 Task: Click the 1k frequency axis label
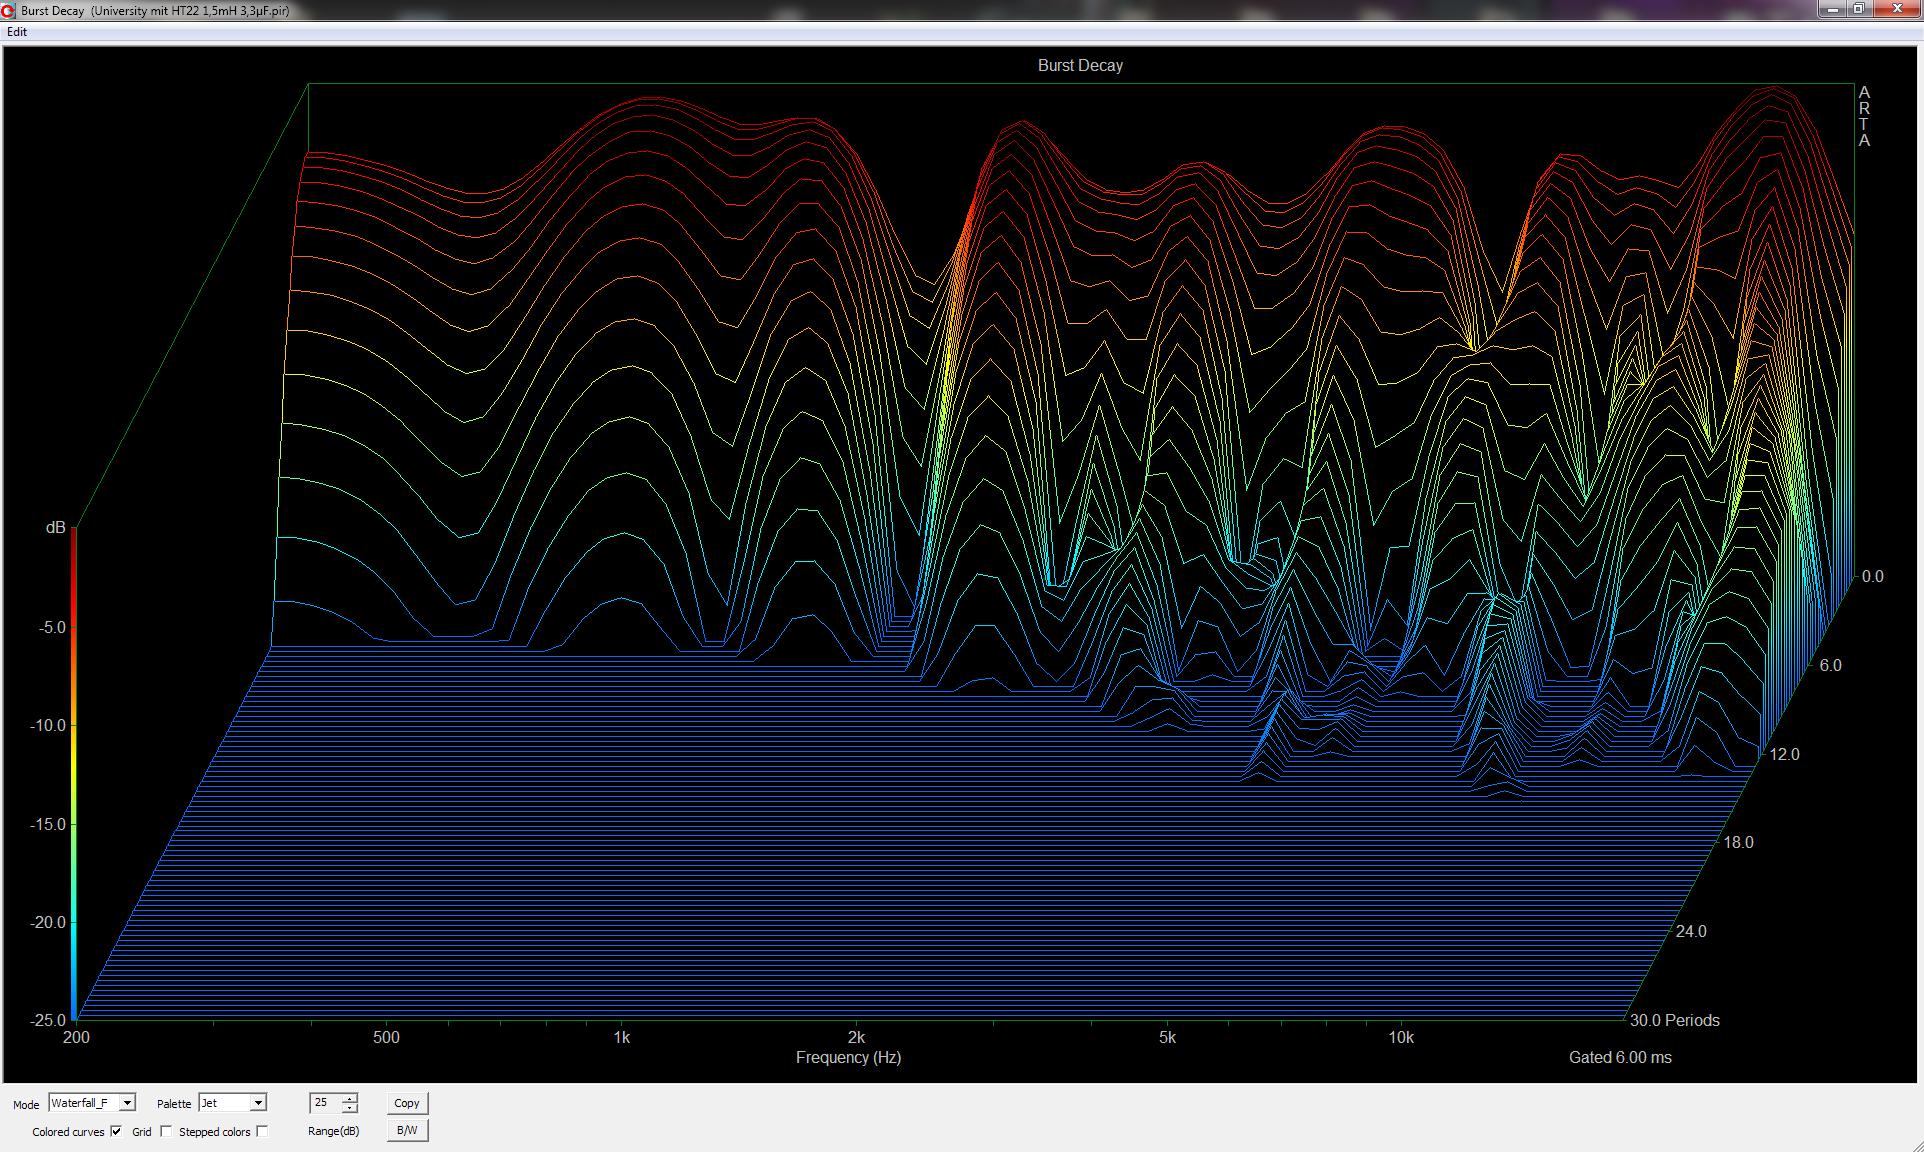[x=621, y=1038]
